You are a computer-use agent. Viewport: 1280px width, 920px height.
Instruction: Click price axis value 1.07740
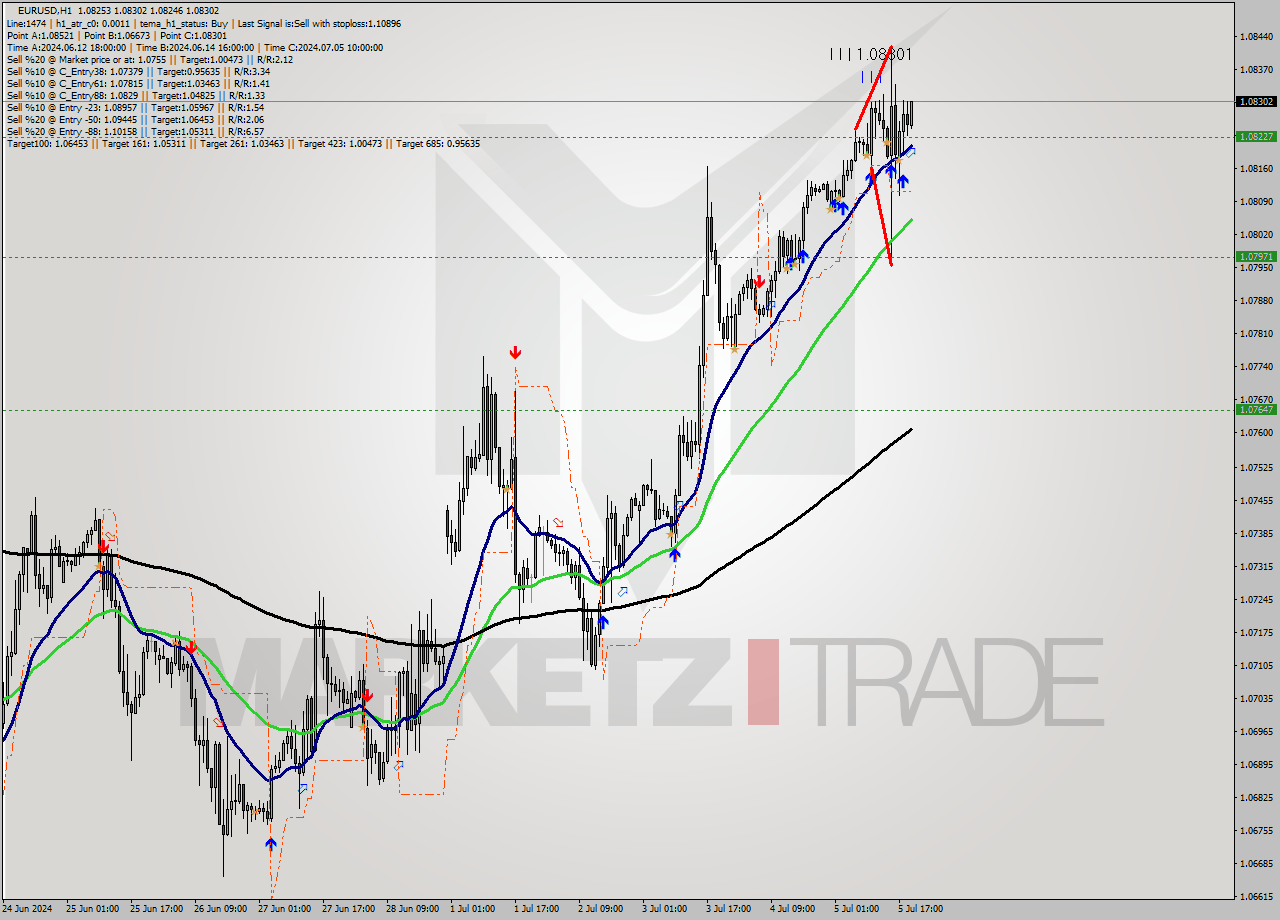tap(1256, 367)
